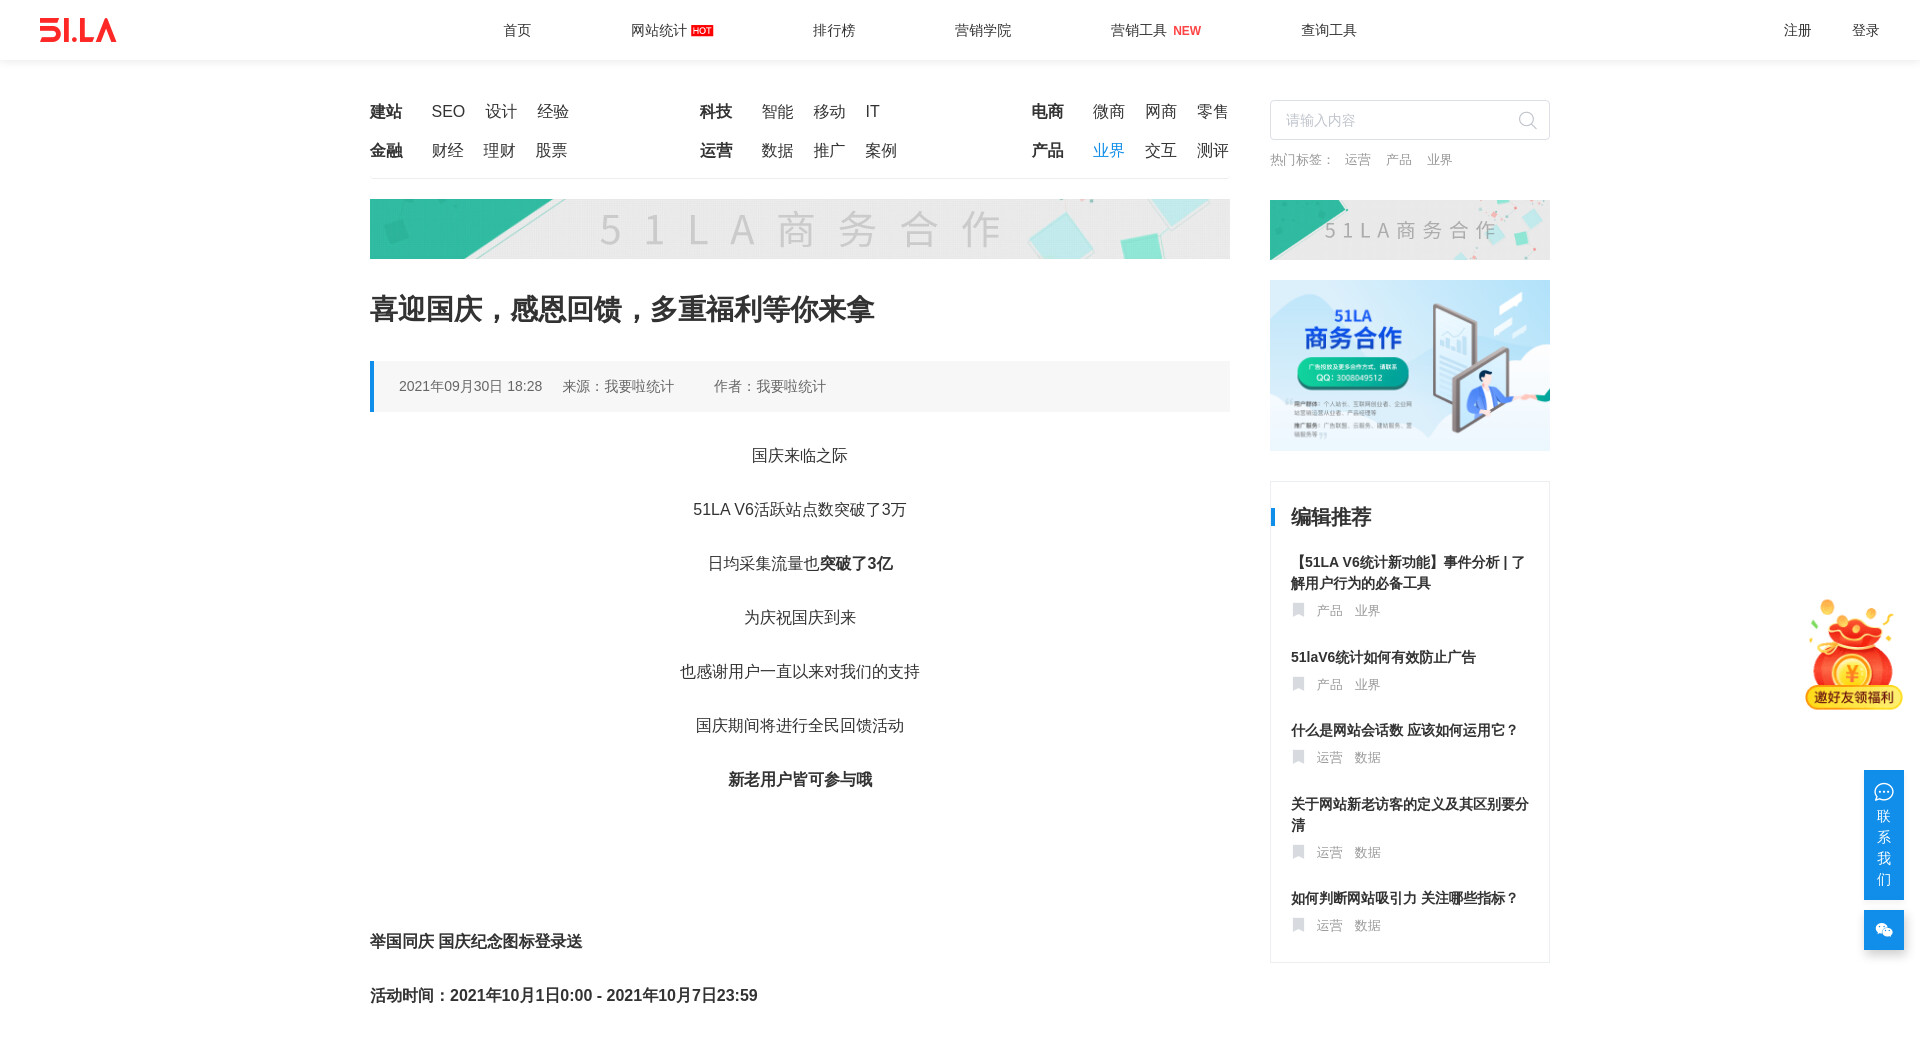Select the 查询工具 navigation item
This screenshot has height=1040, width=1920.
pos(1328,30)
